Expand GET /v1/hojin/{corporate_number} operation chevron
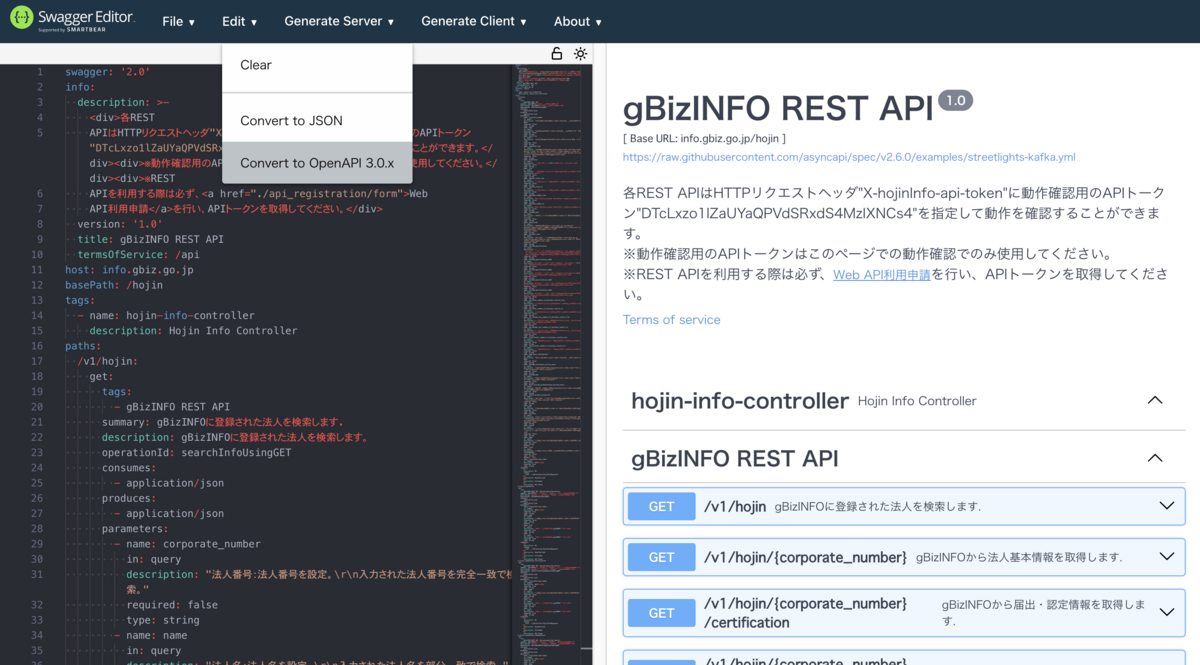The width and height of the screenshot is (1200, 665). [x=1166, y=557]
